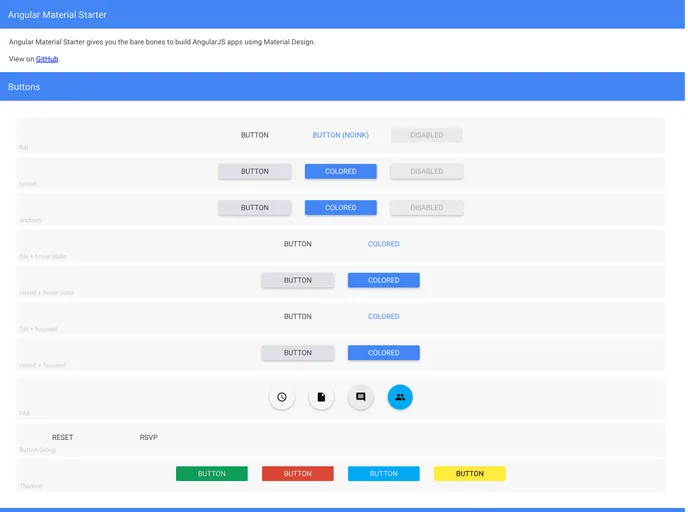This screenshot has width=688, height=512.
Task: Click the RESET button
Action: click(62, 437)
